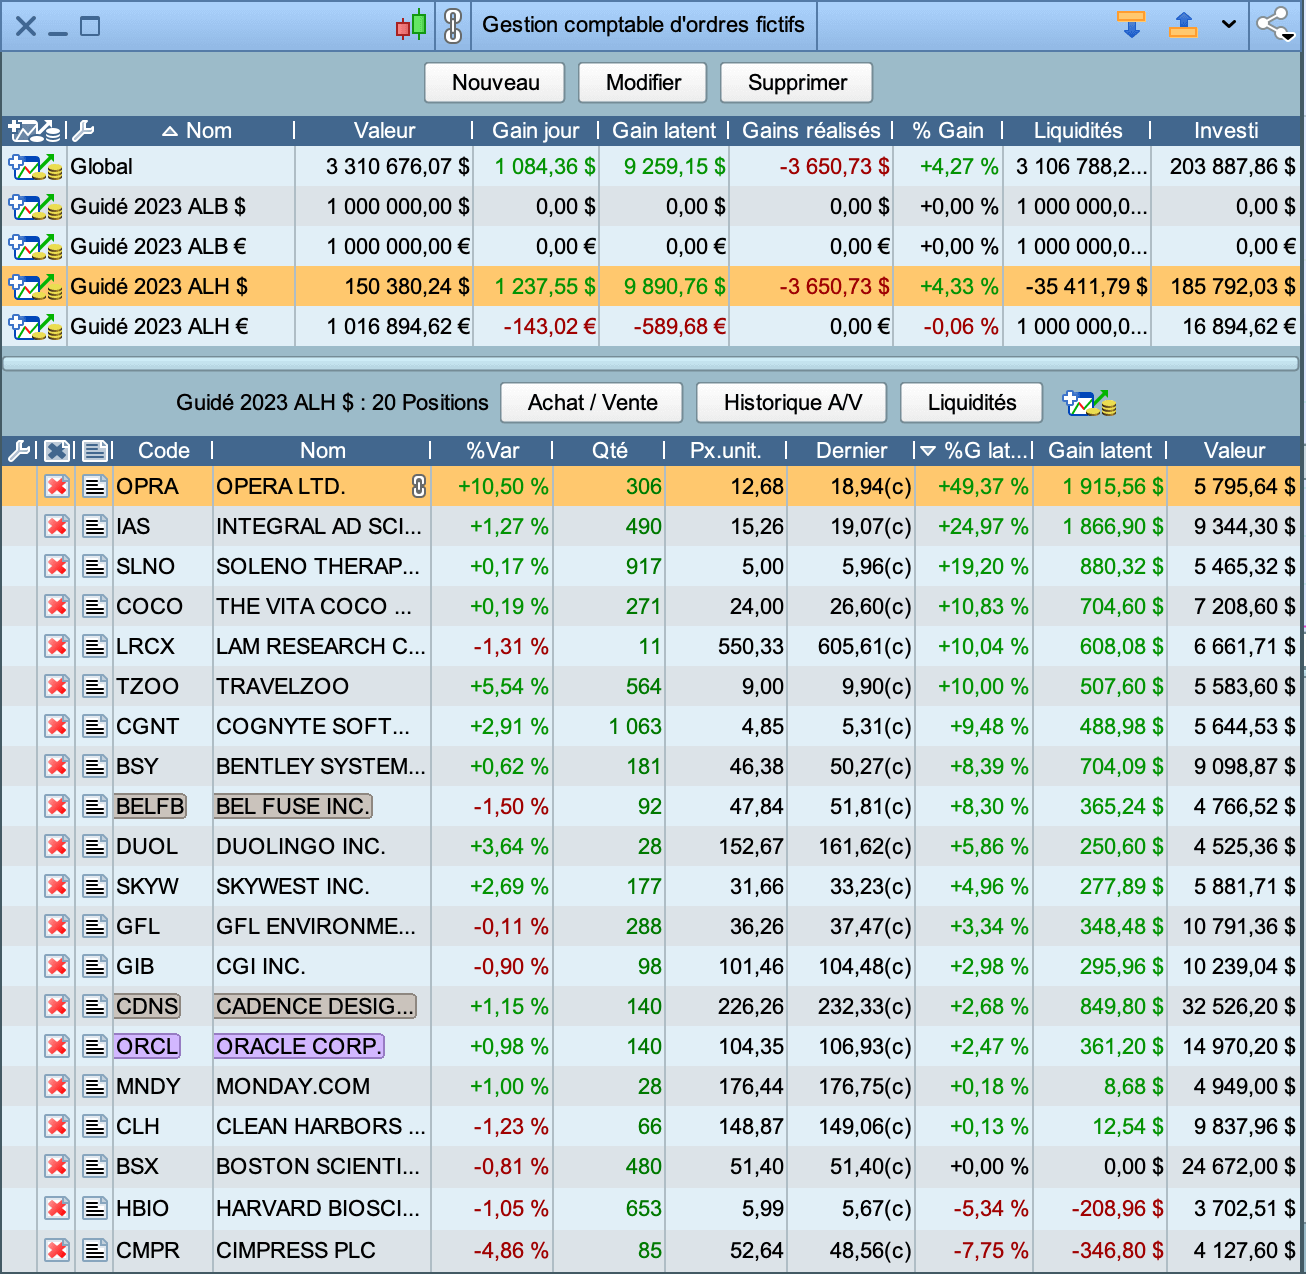Delete the OPRA position with red X
The height and width of the screenshot is (1274, 1306).
coord(57,487)
